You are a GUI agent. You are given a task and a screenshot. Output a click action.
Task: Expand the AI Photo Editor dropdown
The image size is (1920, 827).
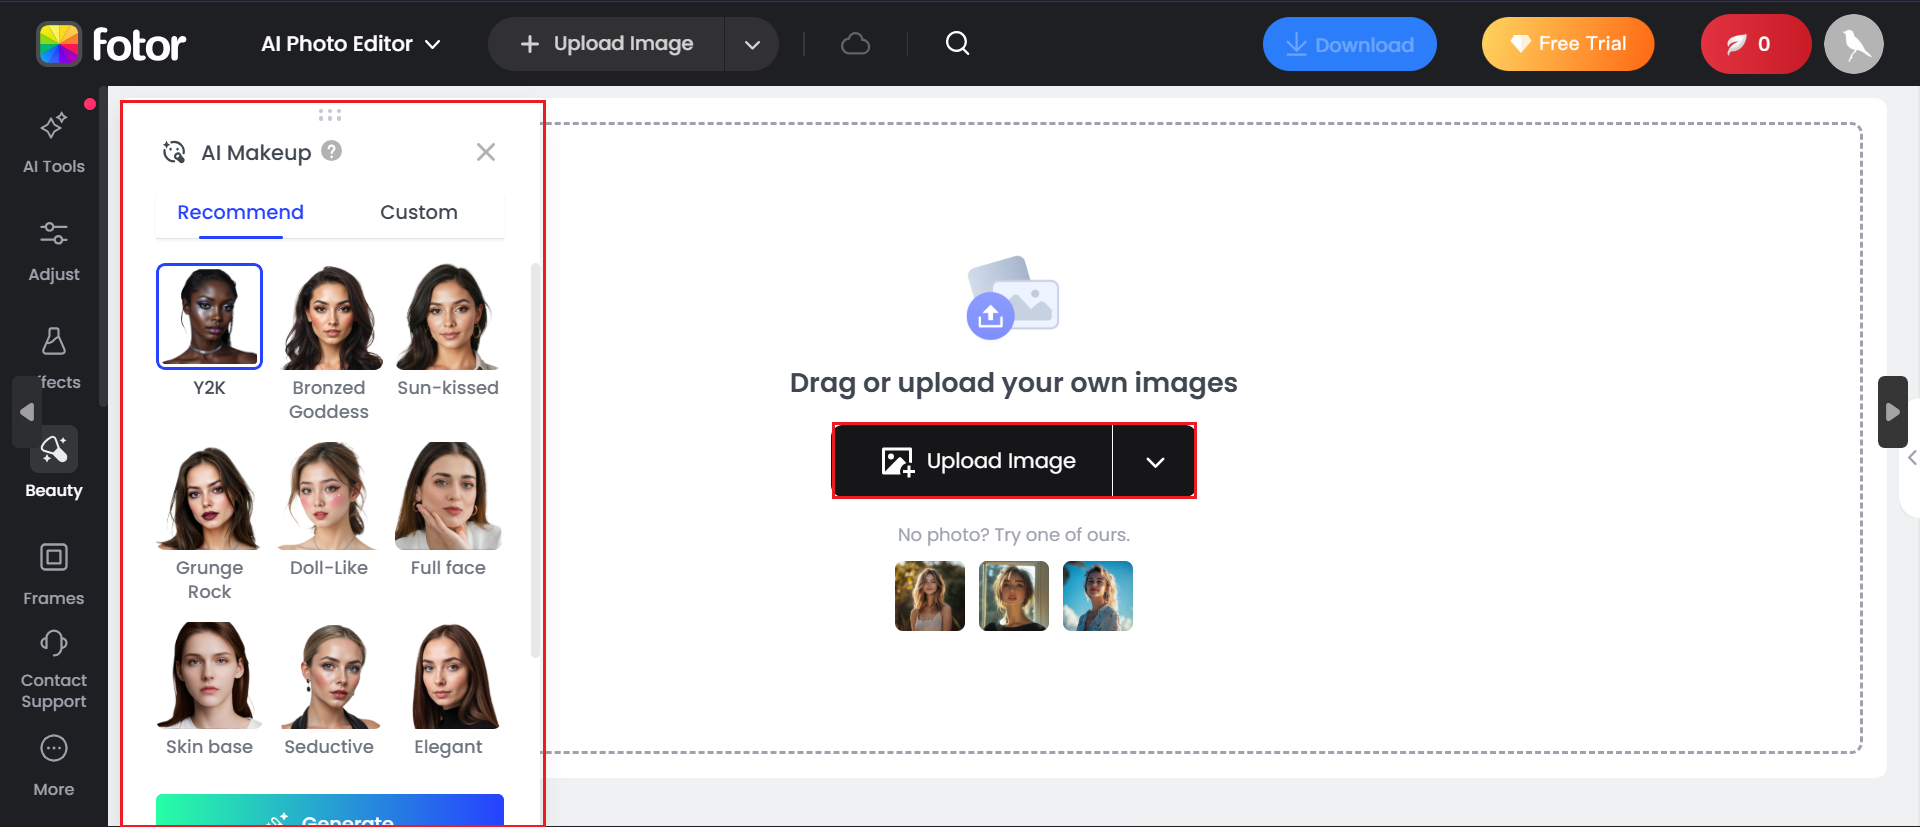pos(351,44)
